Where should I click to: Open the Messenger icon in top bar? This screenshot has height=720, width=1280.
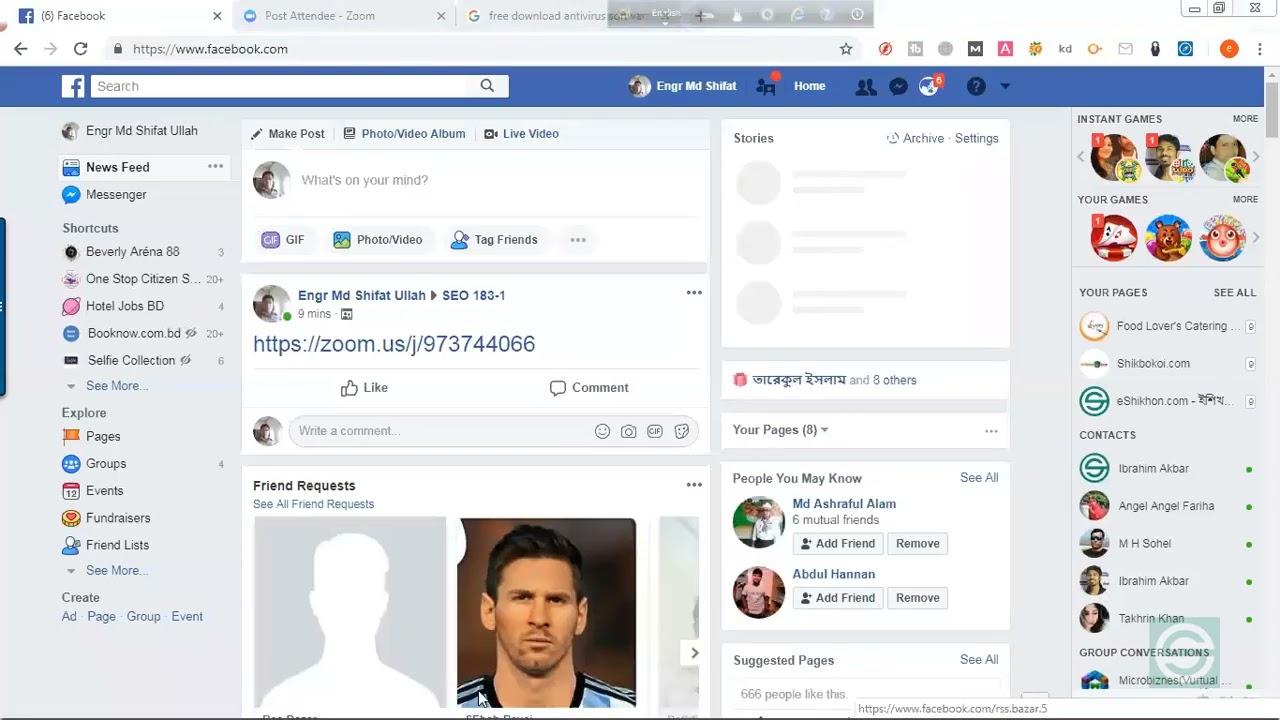point(898,87)
